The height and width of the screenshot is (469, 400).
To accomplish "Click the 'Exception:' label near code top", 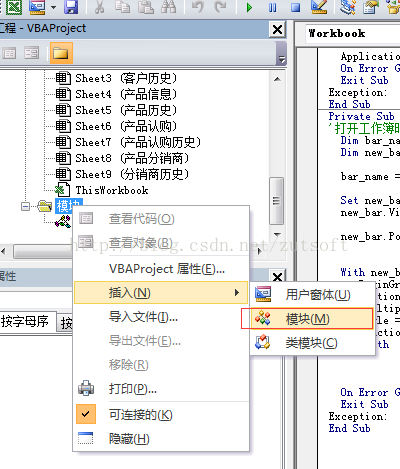I will [358, 92].
